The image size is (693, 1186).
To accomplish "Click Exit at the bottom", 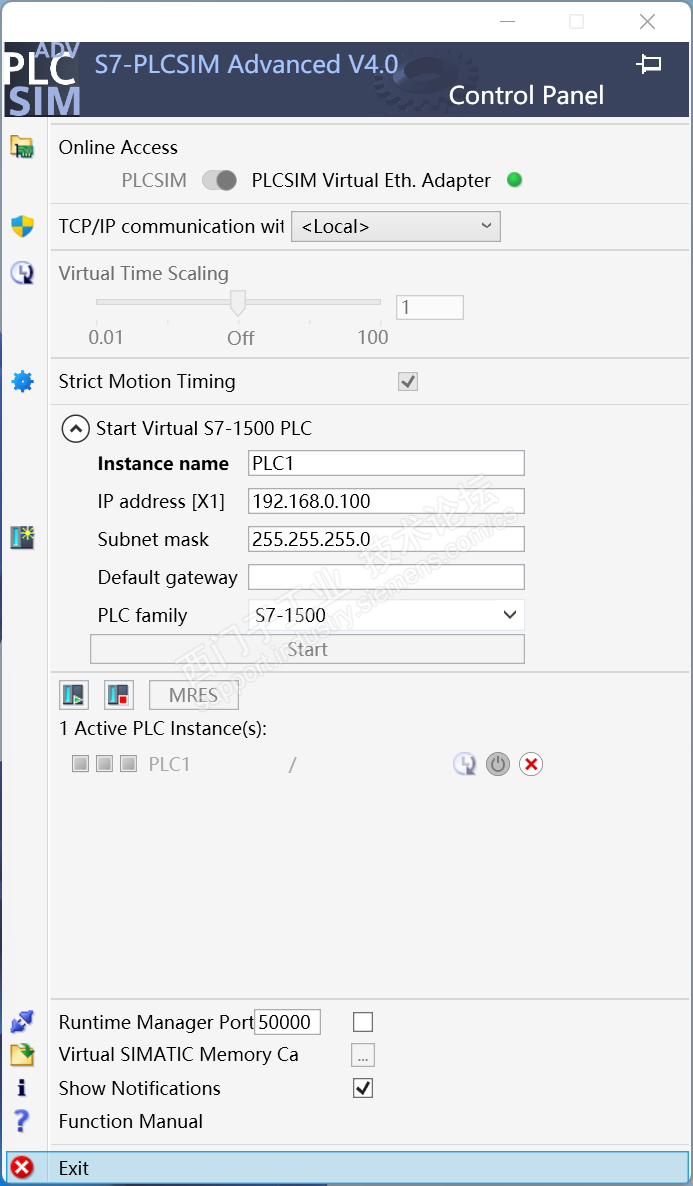I will 347,1168.
